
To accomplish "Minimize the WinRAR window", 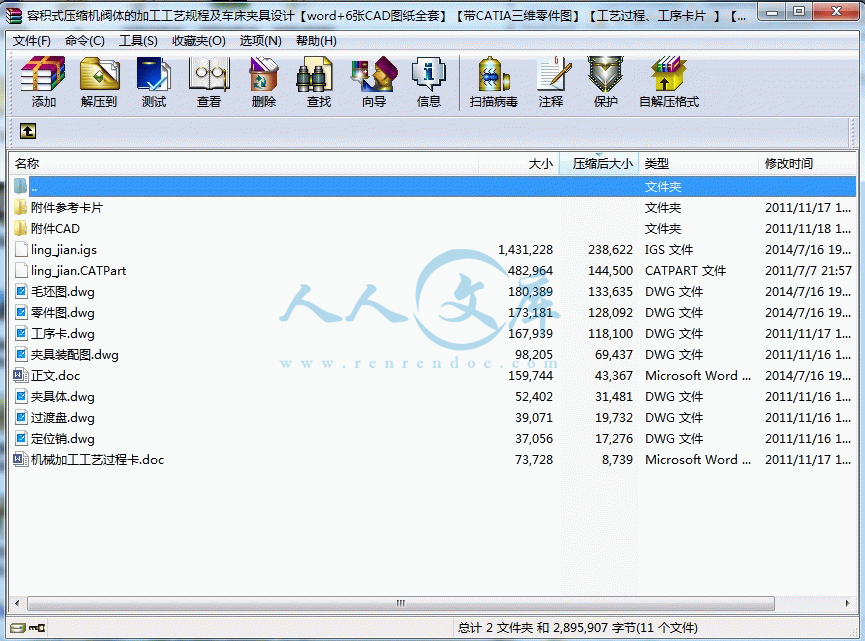I will coord(772,12).
